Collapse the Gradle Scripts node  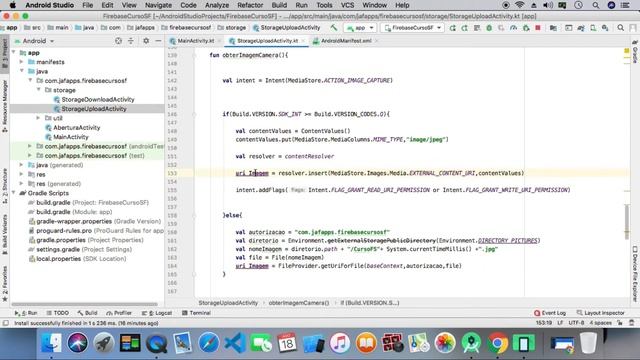(14, 193)
